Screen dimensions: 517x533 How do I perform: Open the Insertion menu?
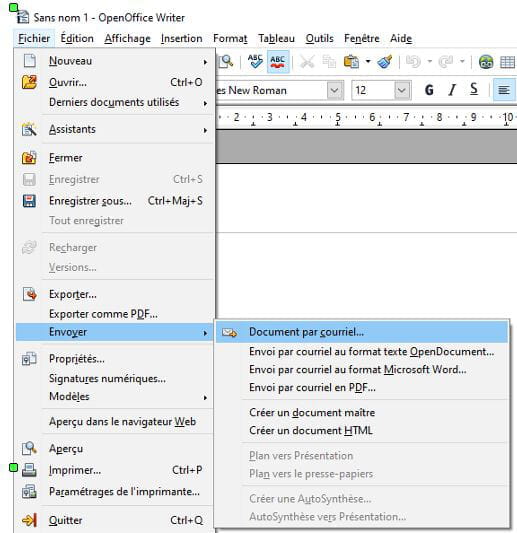click(182, 38)
